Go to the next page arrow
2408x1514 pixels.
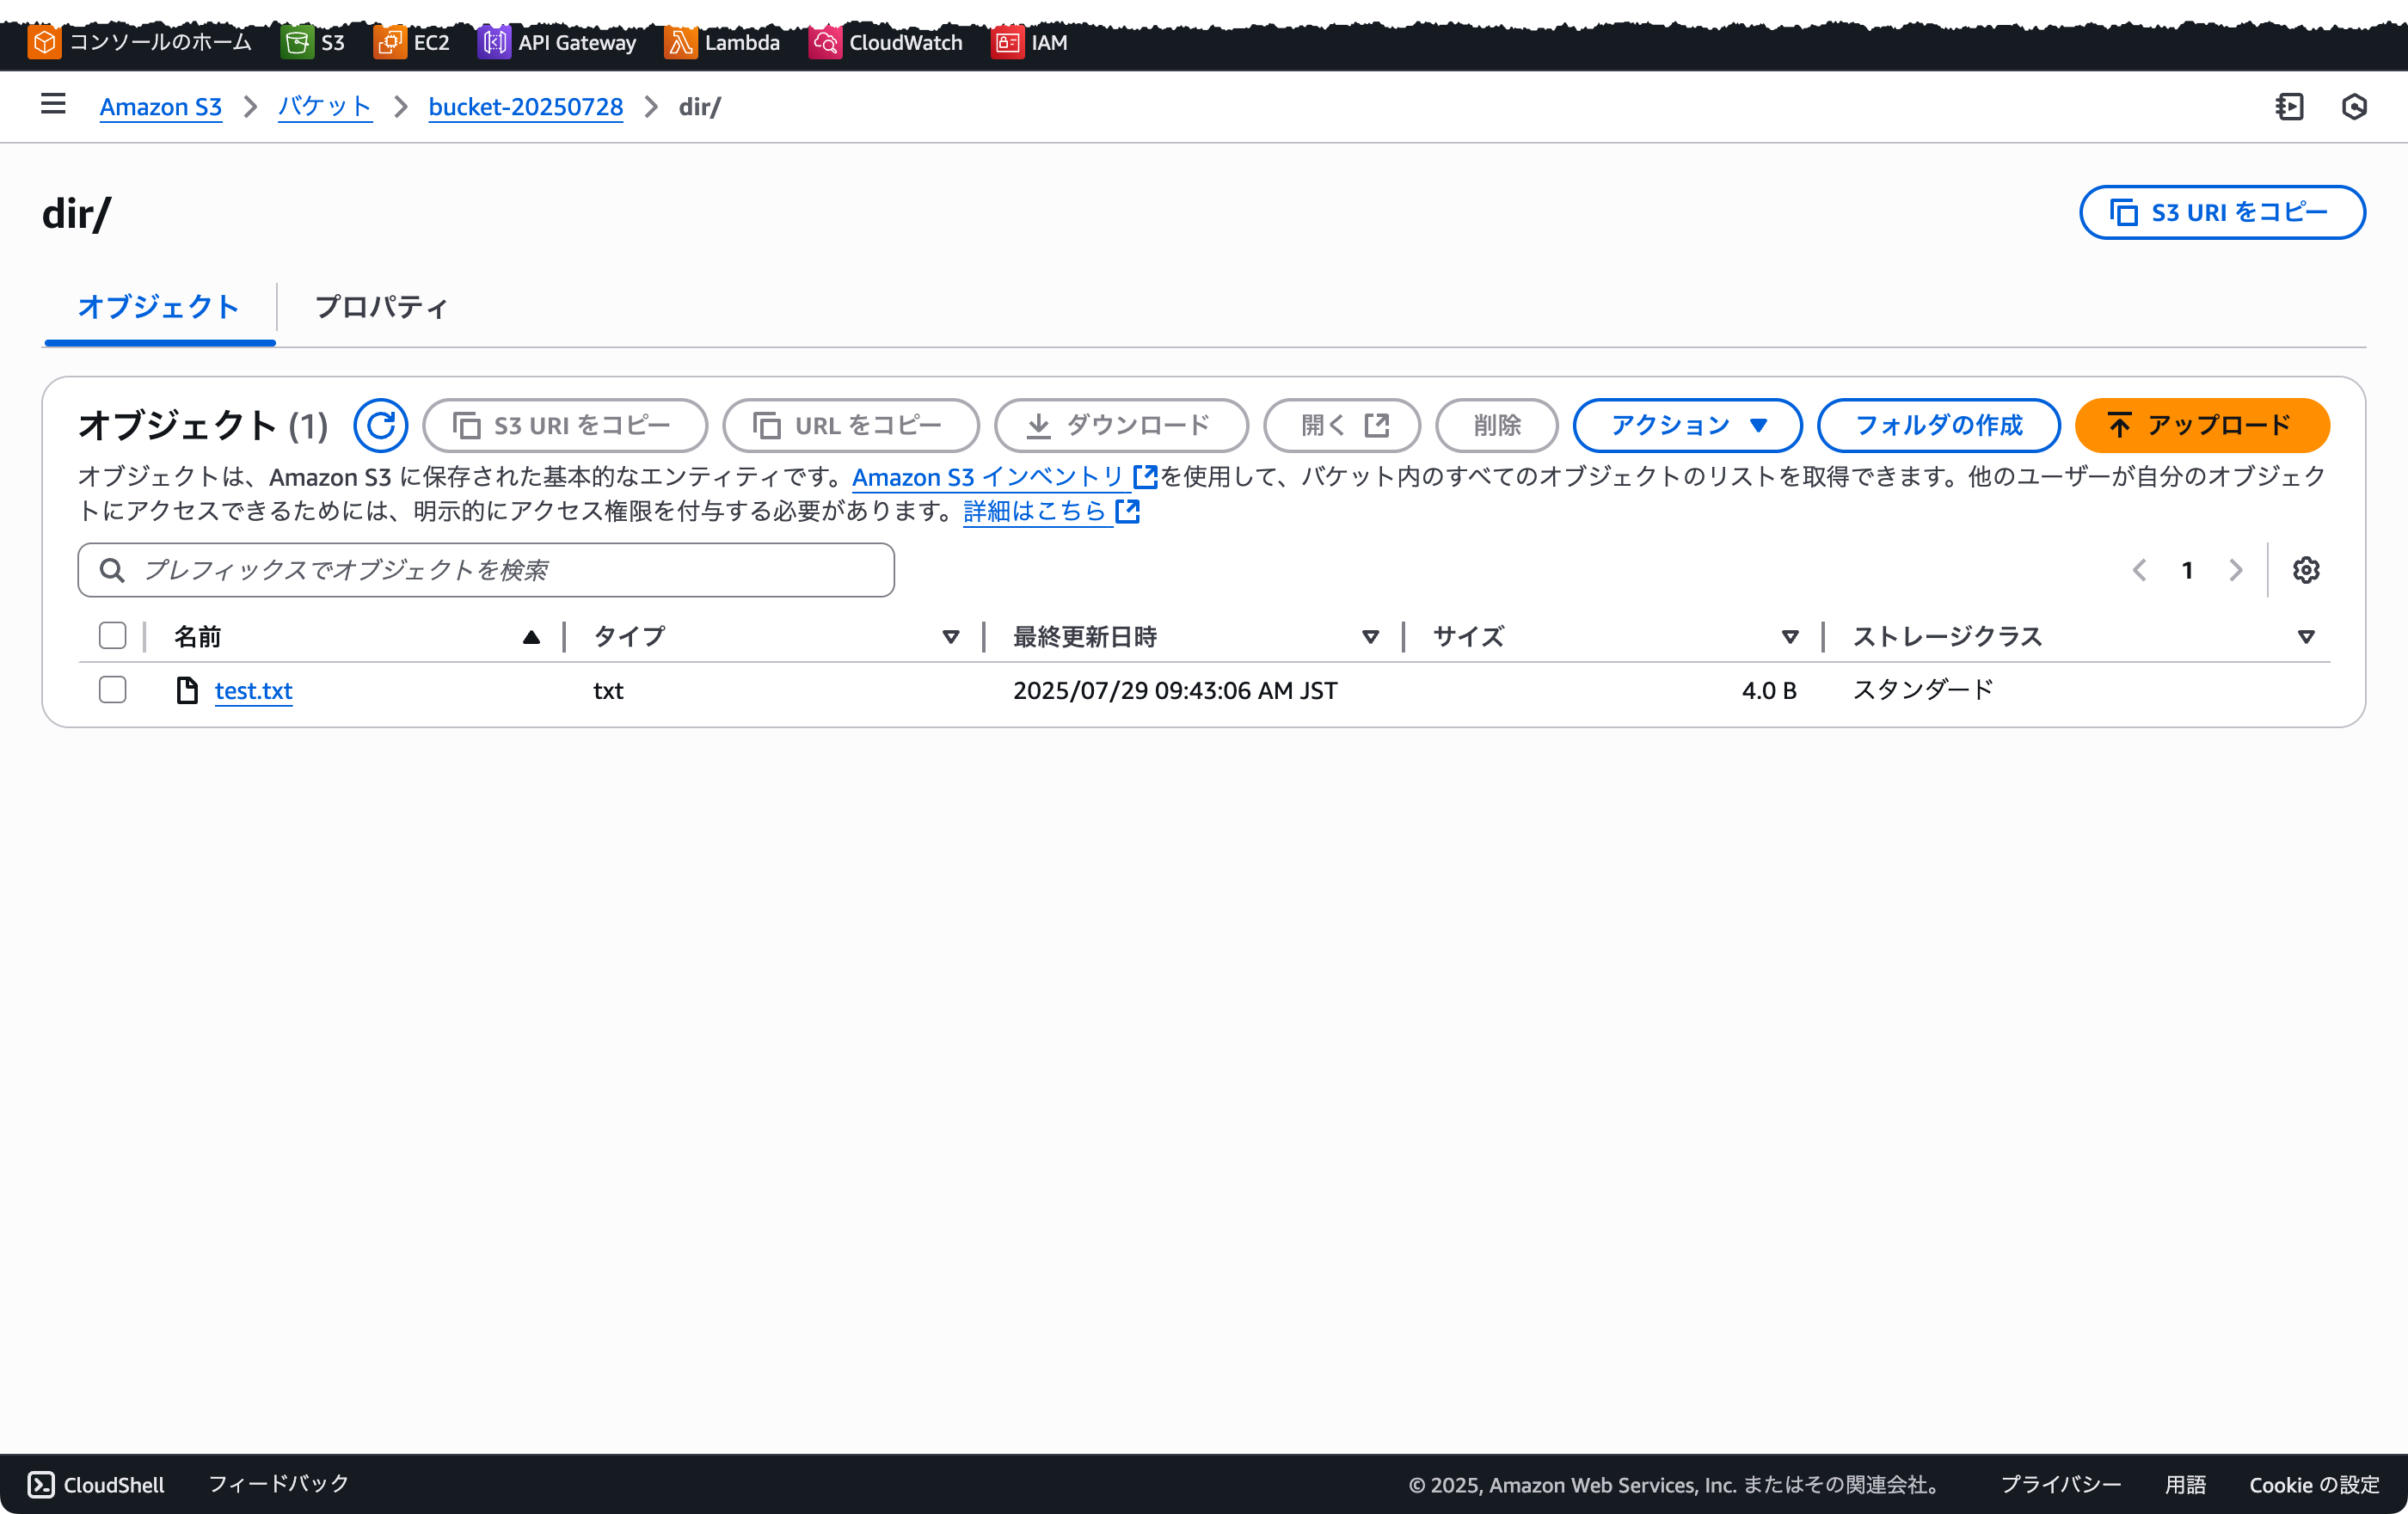click(2236, 570)
